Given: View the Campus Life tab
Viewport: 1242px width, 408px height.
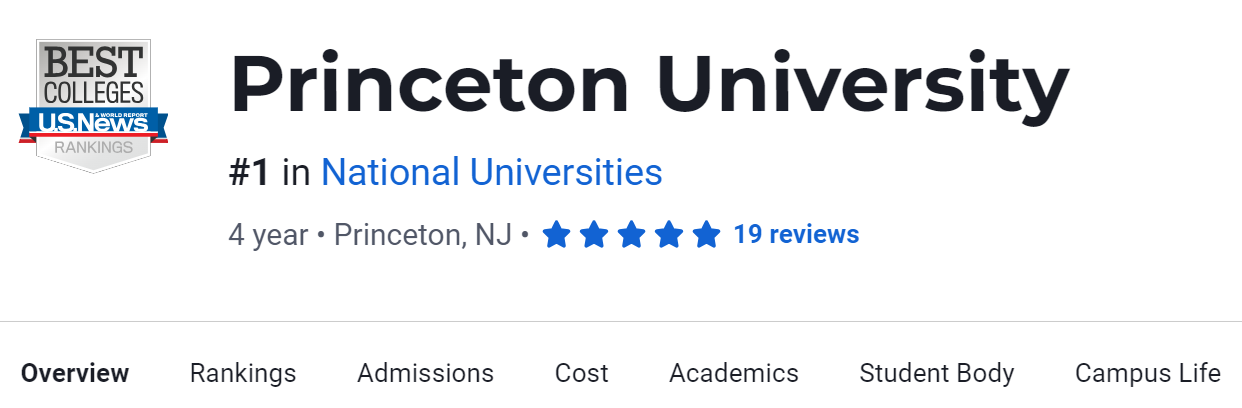Looking at the screenshot, I should point(1147,373).
